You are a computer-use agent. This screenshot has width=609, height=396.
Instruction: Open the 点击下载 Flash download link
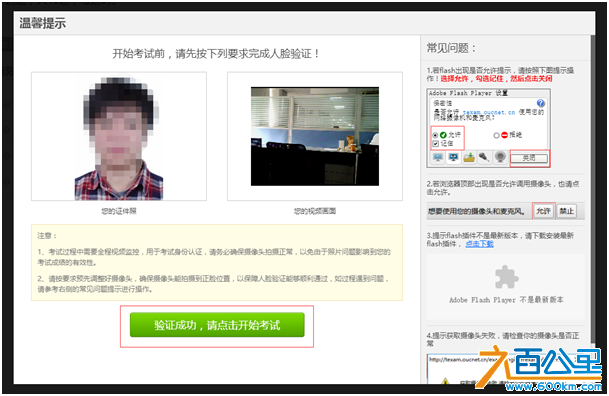480,244
